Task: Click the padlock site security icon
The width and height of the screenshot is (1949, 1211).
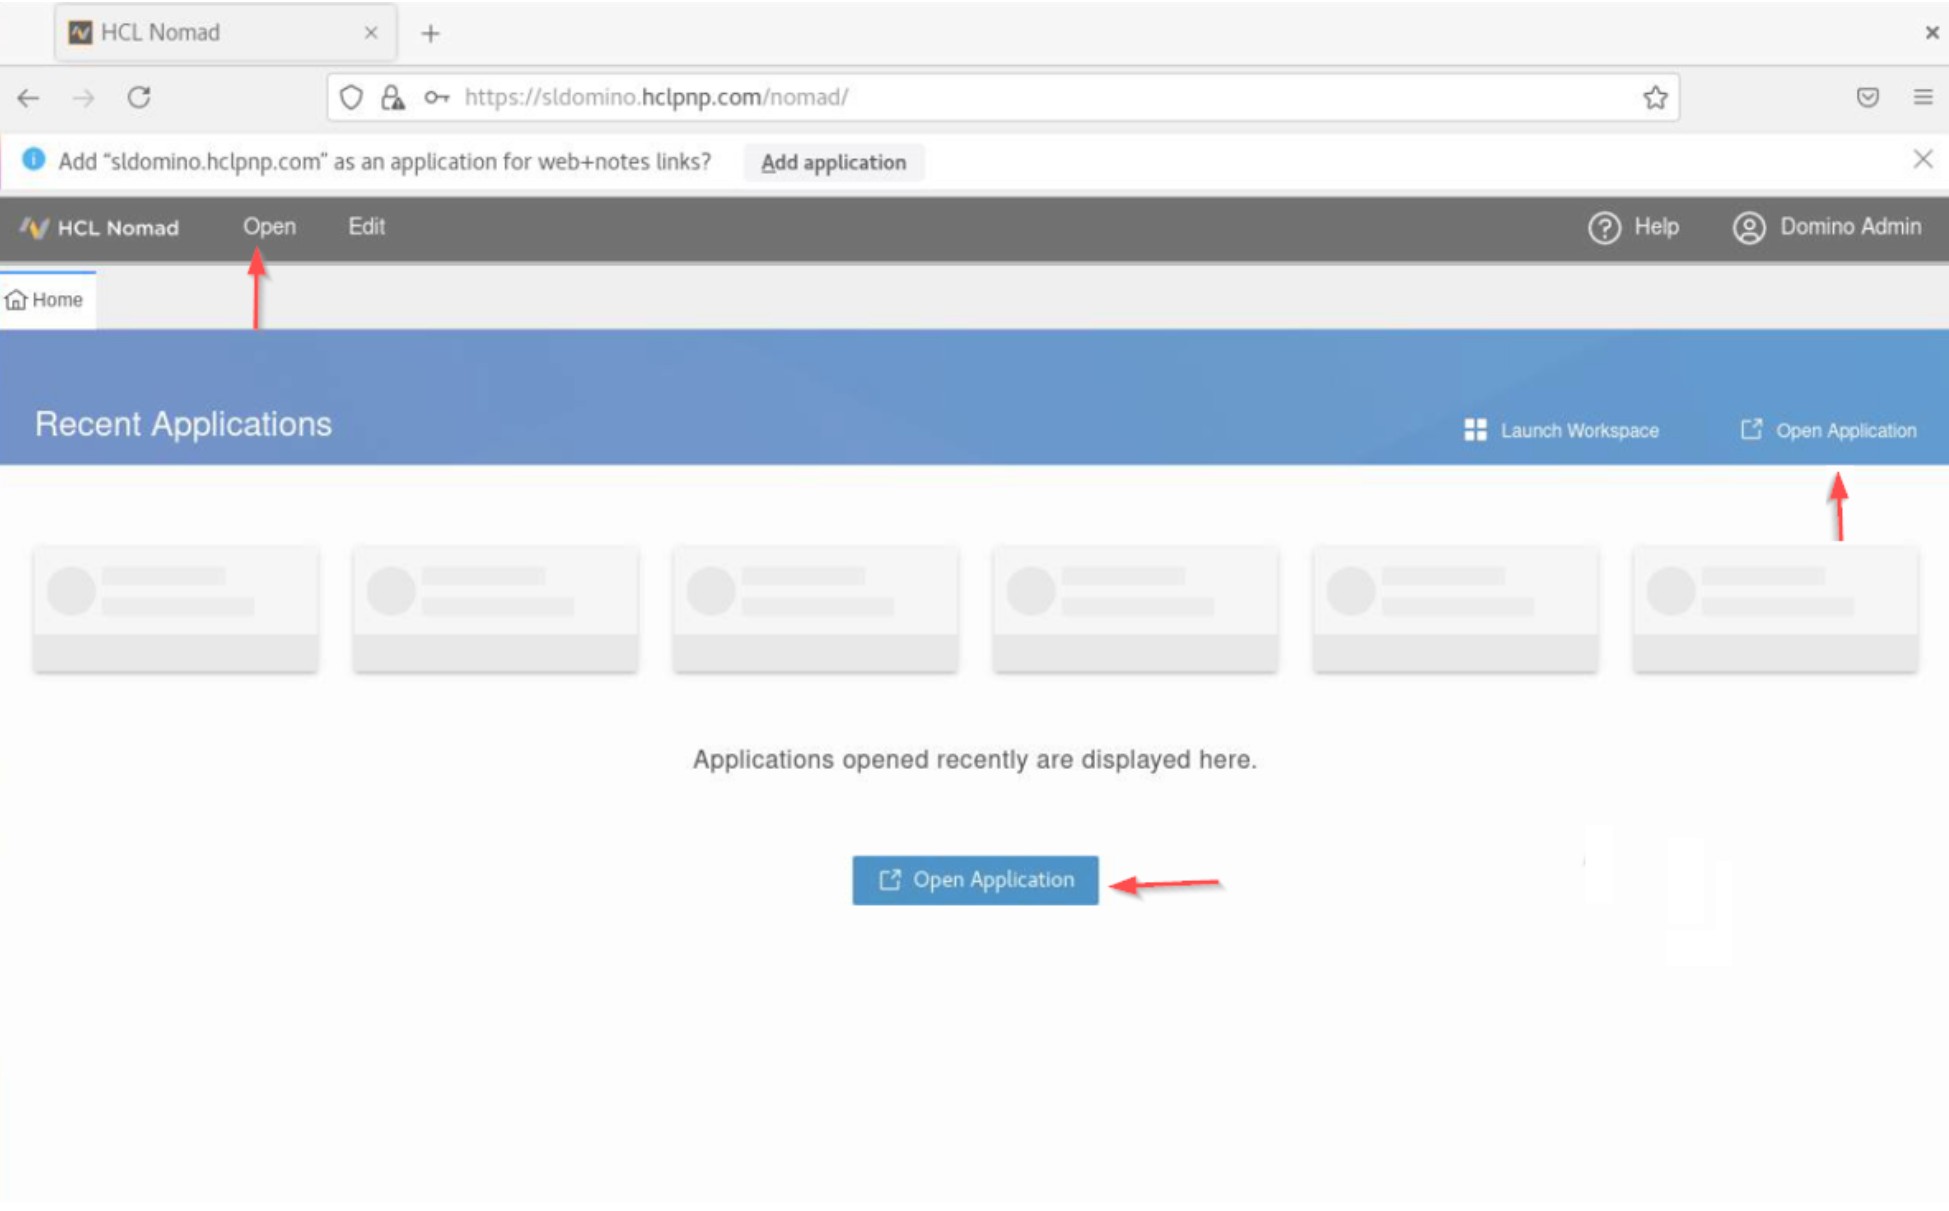Action: (392, 97)
